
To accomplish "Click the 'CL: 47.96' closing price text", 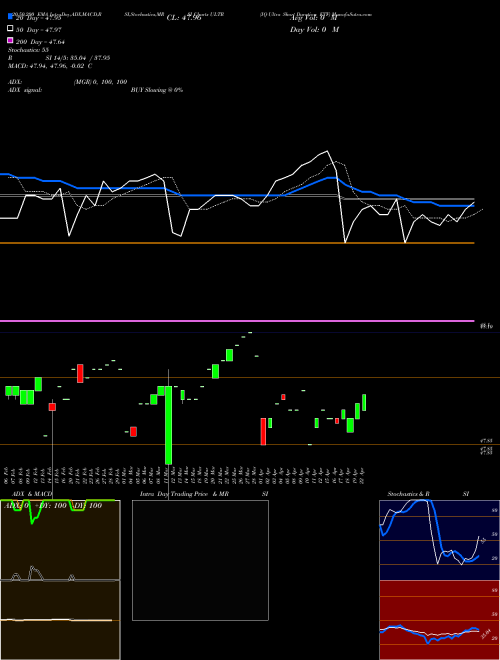I will point(184,18).
